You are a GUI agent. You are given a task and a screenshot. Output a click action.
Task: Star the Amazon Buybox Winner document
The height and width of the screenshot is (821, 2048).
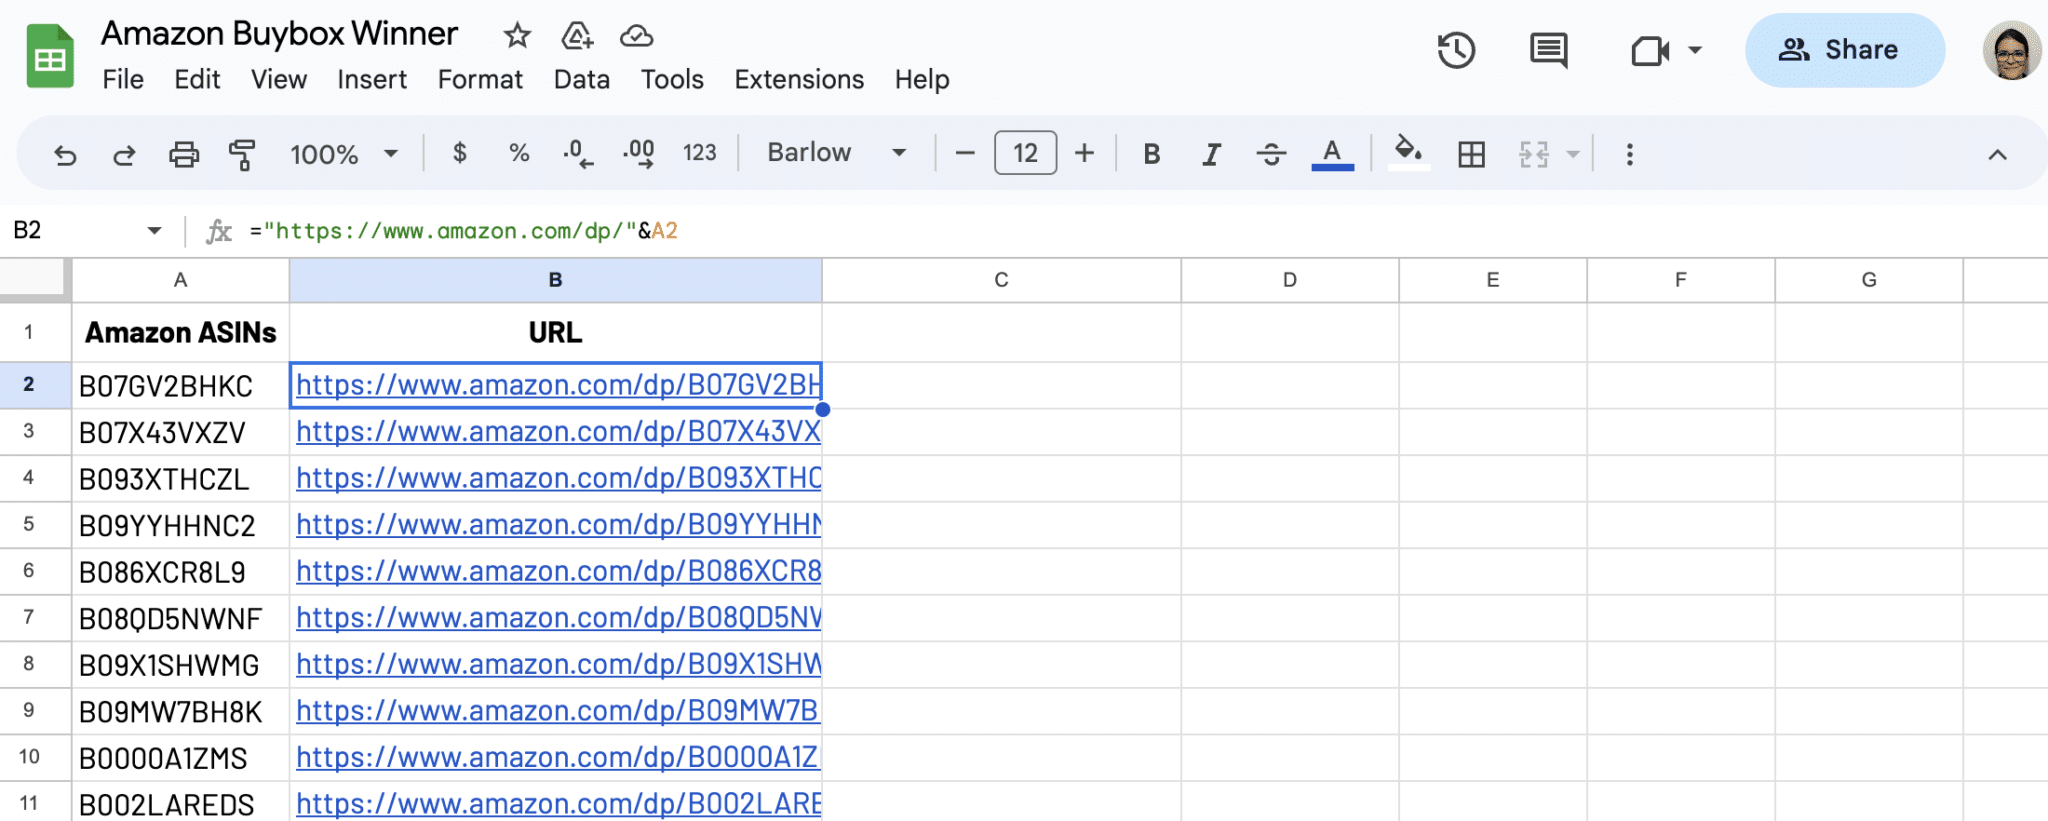[517, 36]
